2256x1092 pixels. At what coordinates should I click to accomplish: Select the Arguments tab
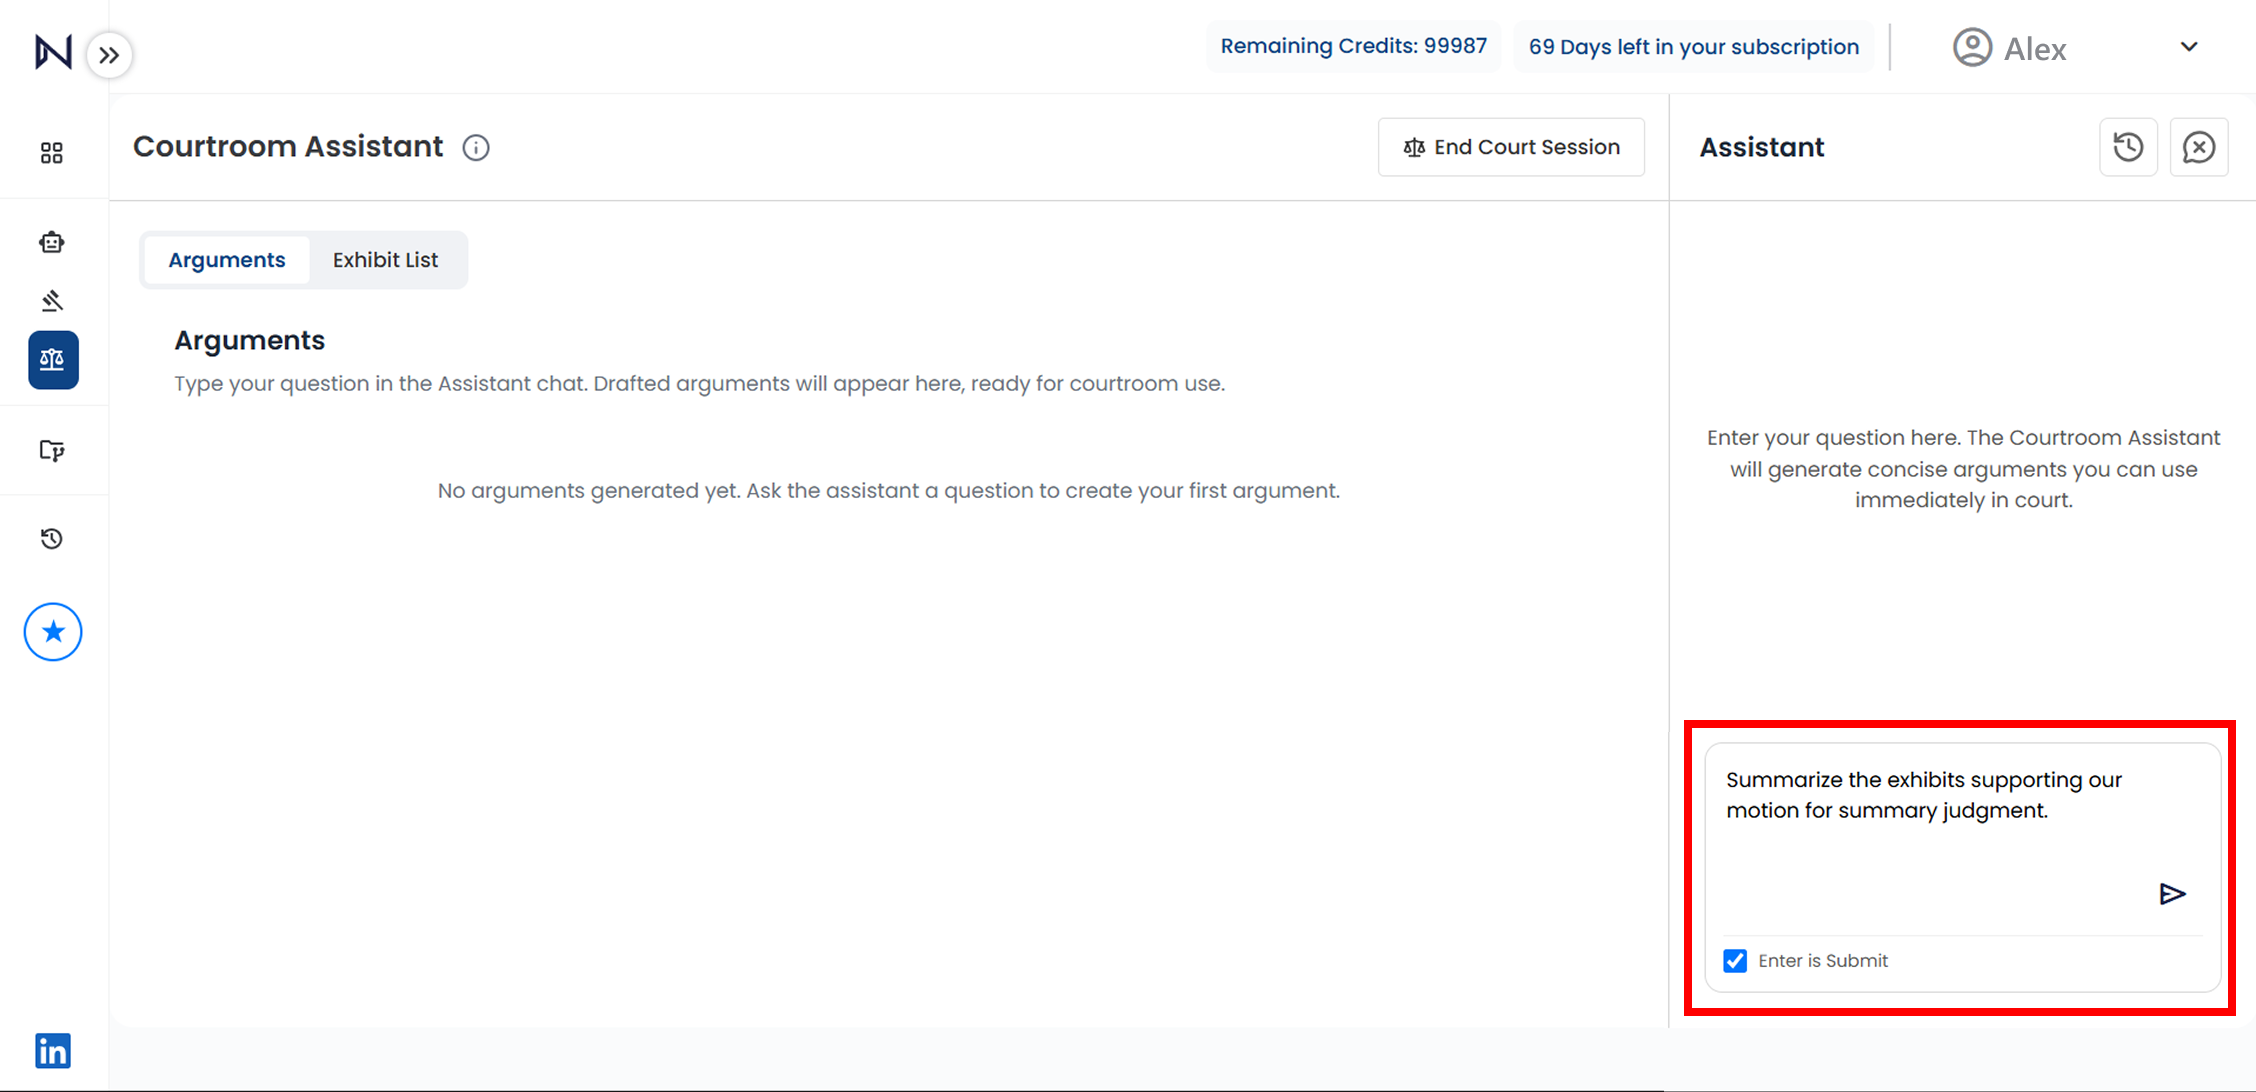coord(227,260)
